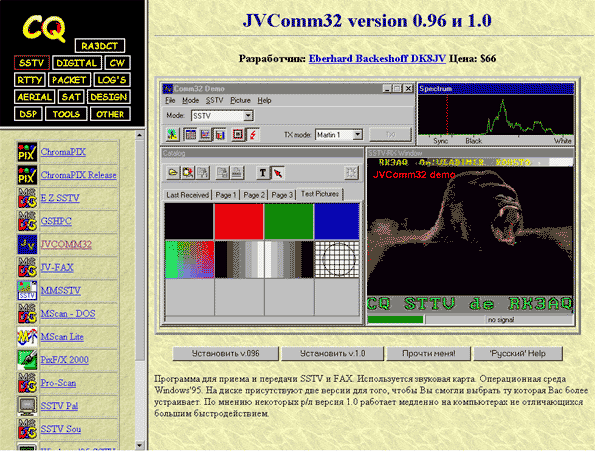Click the icon next to GSHPC

pos(27,222)
